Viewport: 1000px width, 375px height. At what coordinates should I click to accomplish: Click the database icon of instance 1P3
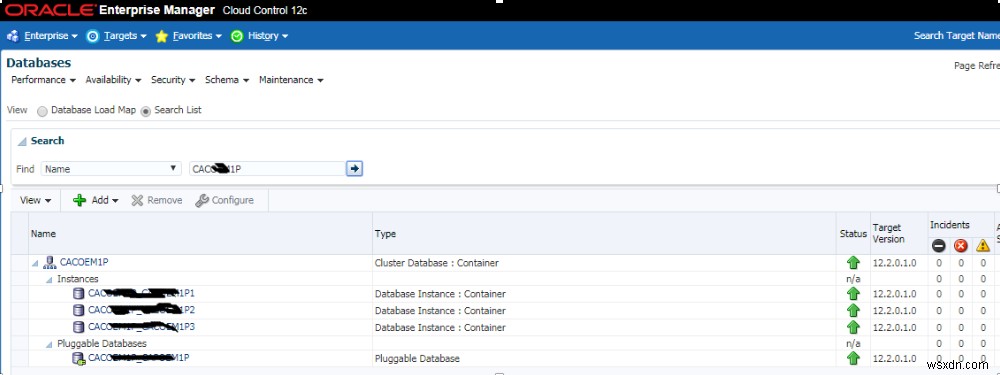tap(78, 327)
